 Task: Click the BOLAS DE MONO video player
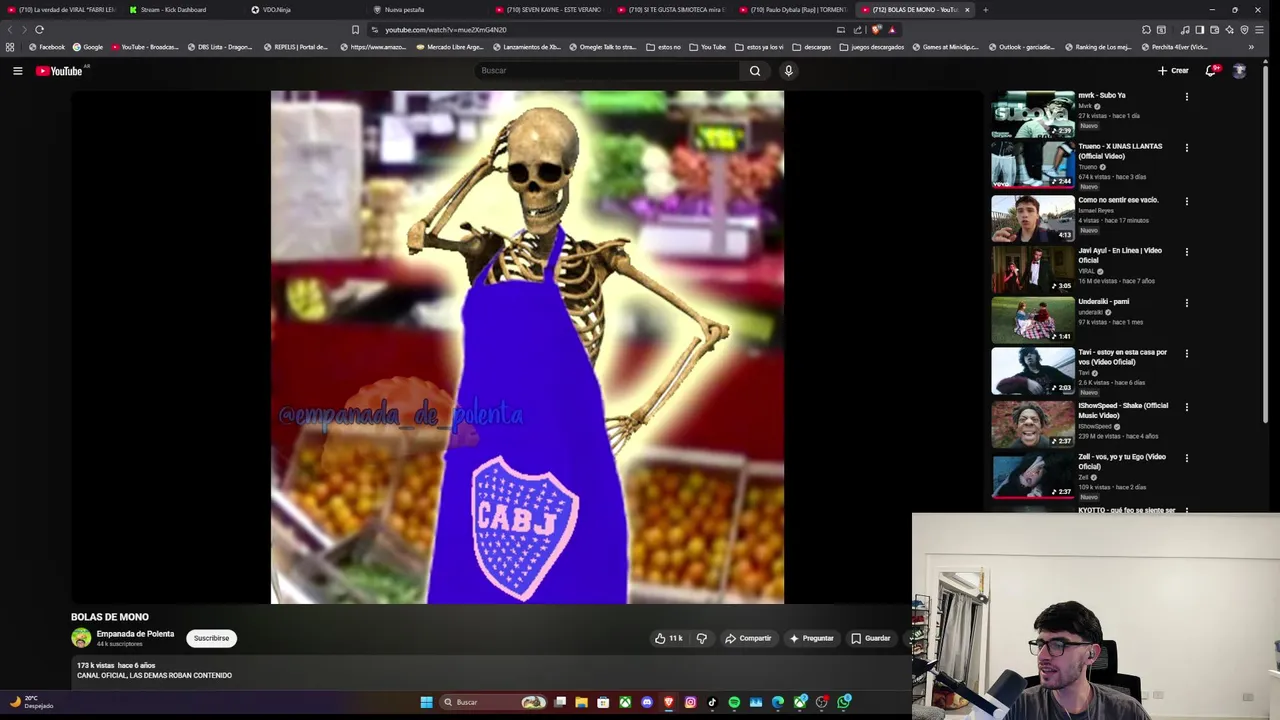point(527,348)
